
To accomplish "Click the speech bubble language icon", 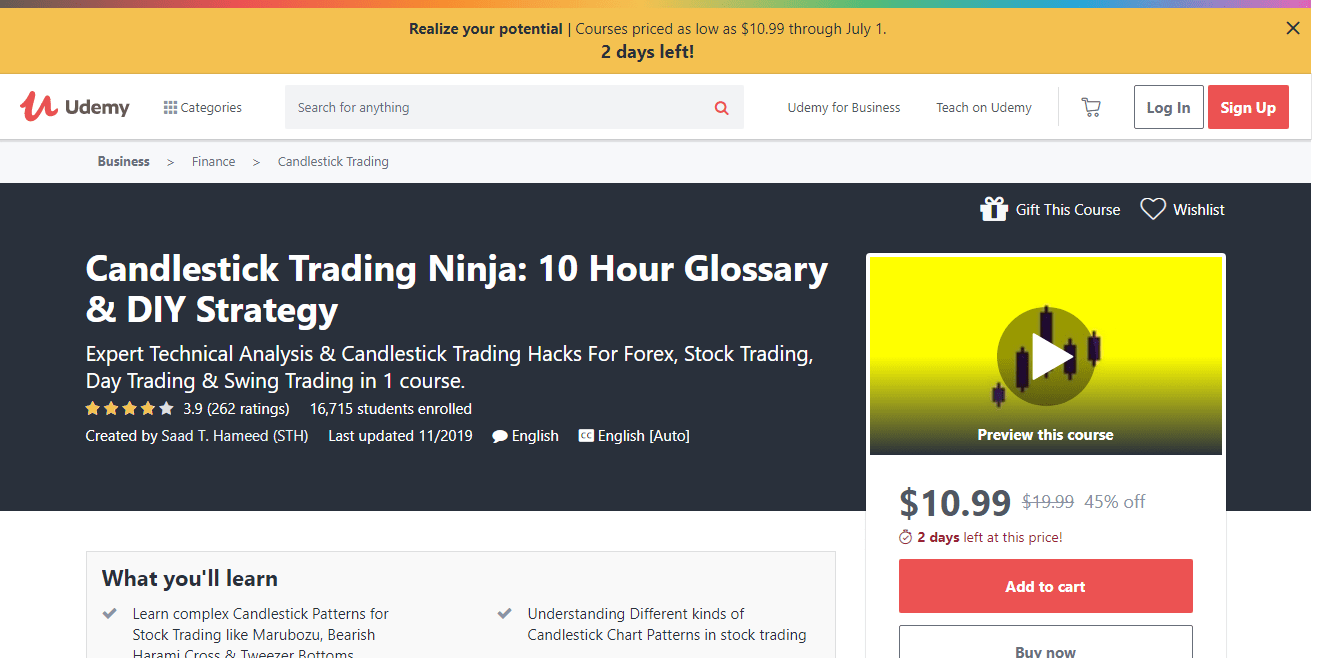I will tap(500, 436).
